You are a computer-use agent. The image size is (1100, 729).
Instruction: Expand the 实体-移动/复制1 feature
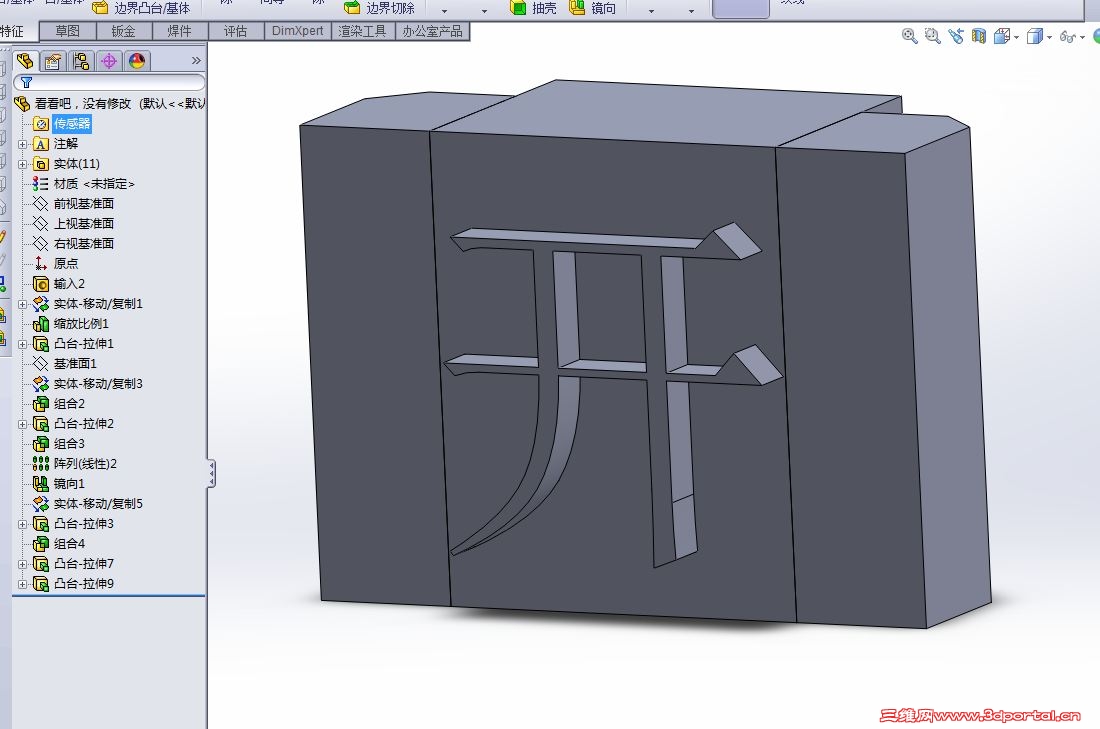[22, 304]
